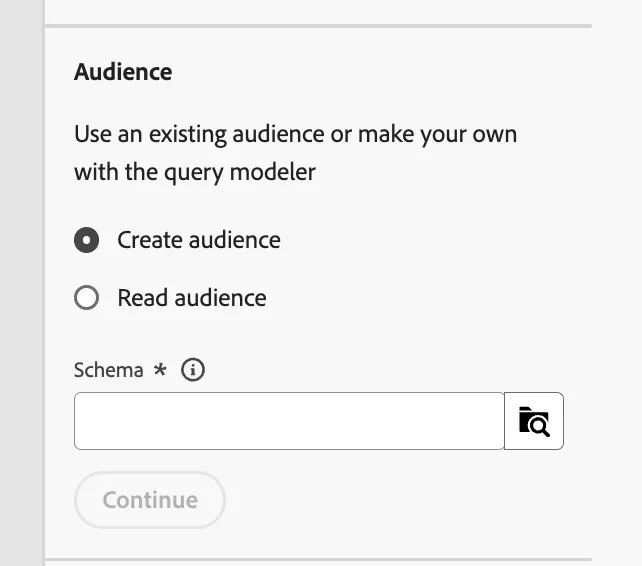Image resolution: width=642 pixels, height=566 pixels.
Task: Click the 'Use an existing audience' description
Action: click(295, 152)
